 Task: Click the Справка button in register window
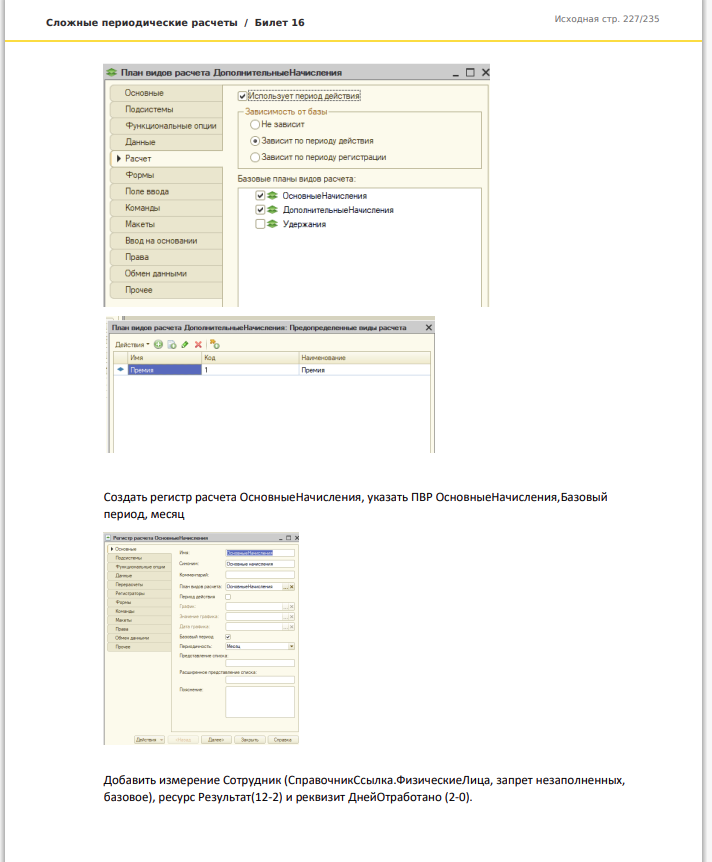click(x=283, y=740)
